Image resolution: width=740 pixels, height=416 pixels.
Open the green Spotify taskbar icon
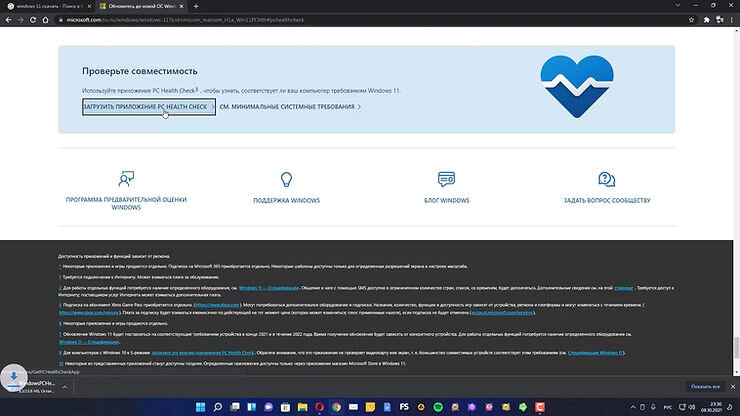coord(438,407)
